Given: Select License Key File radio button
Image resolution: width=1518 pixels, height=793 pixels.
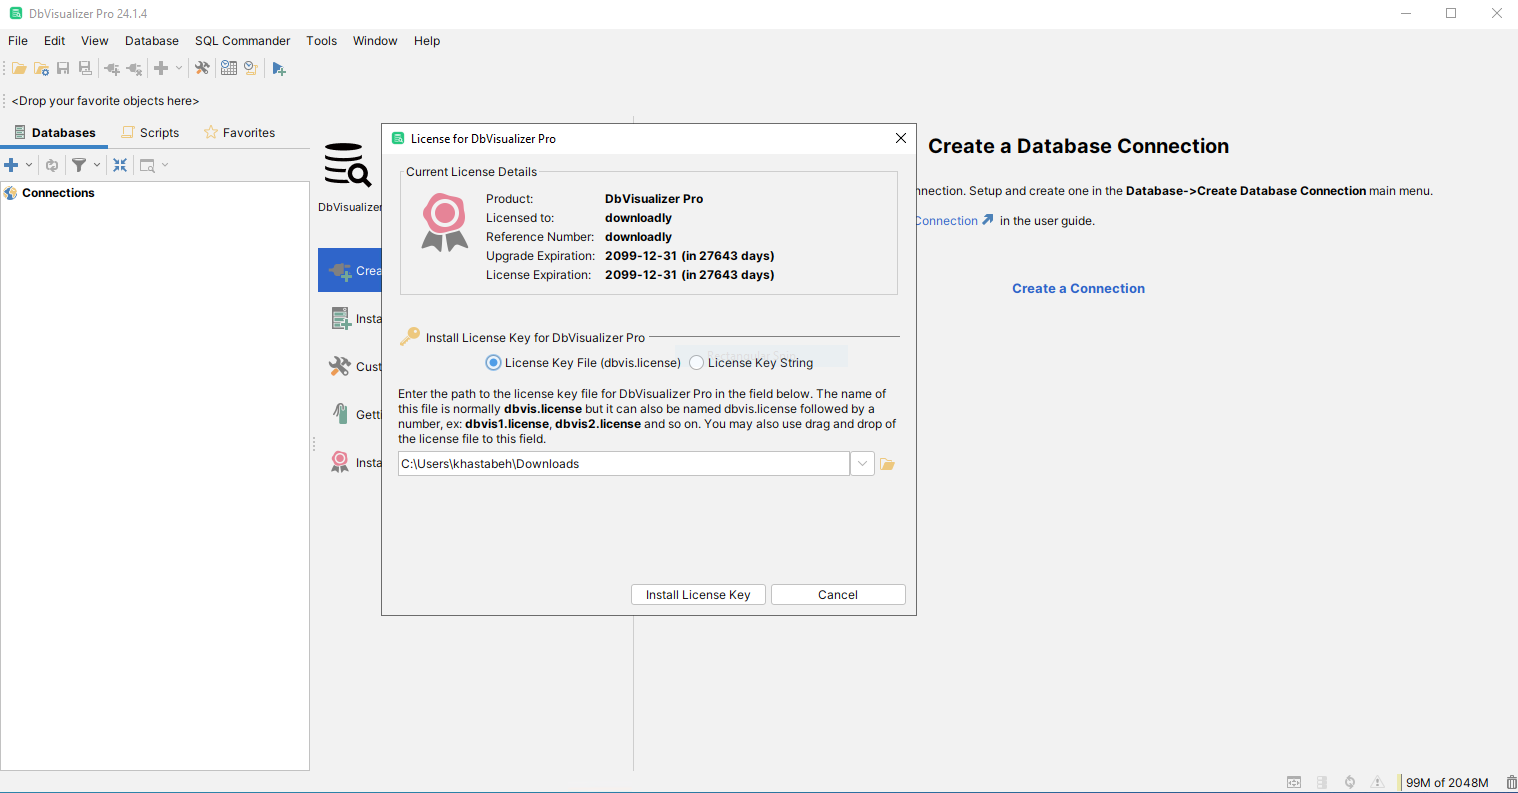Looking at the screenshot, I should coord(493,363).
